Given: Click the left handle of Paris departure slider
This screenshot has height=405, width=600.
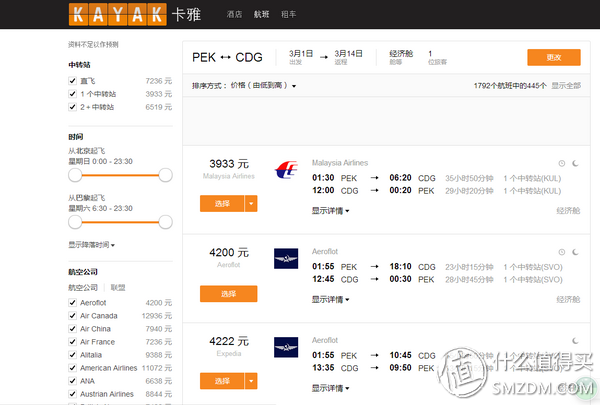Looking at the screenshot, I should 75,222.
